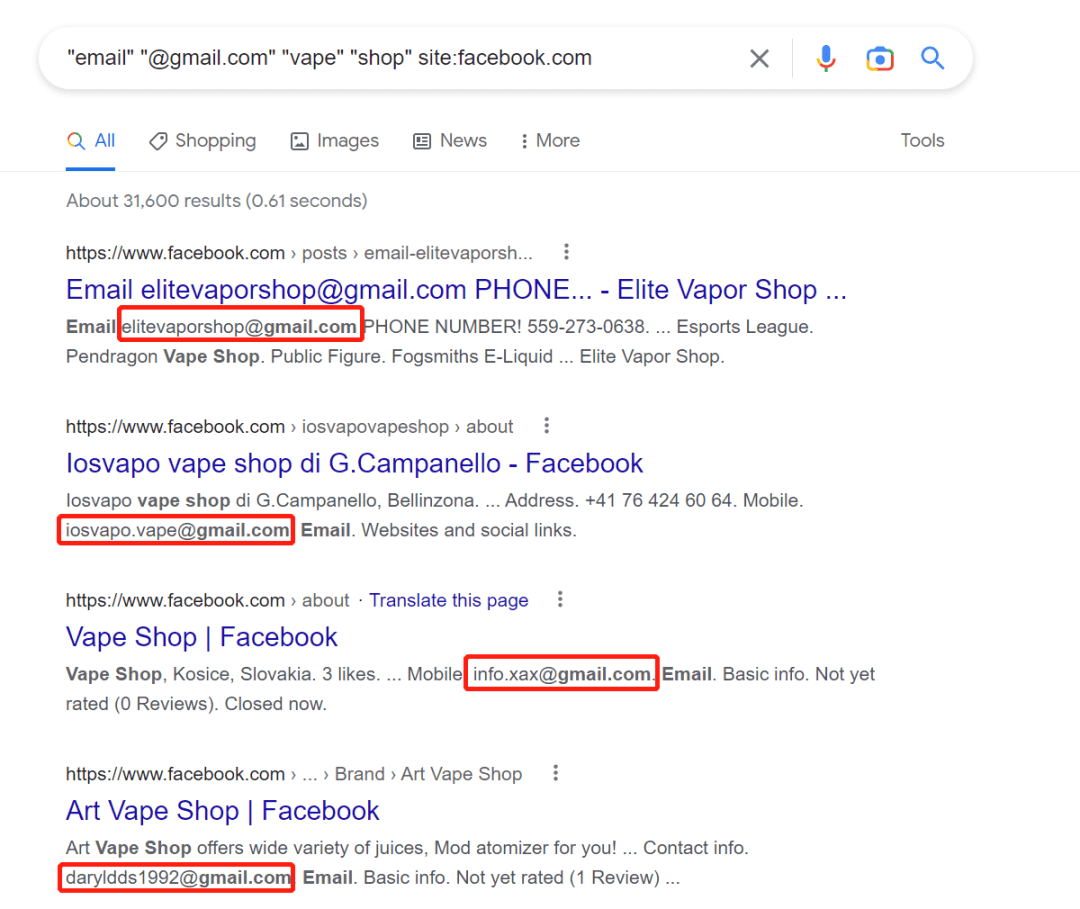Image resolution: width=1080 pixels, height=909 pixels.
Task: Expand the More search filters menu
Action: [x=549, y=141]
